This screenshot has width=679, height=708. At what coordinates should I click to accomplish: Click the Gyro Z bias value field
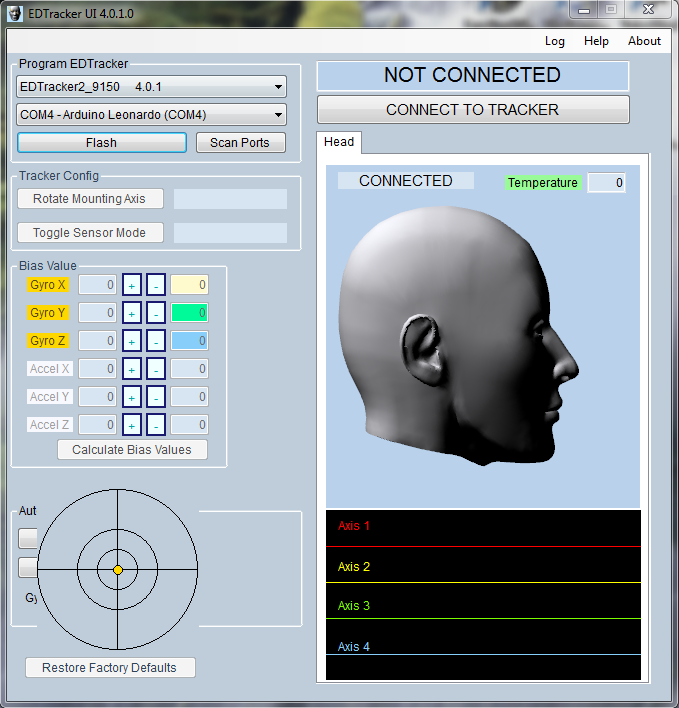pos(98,341)
